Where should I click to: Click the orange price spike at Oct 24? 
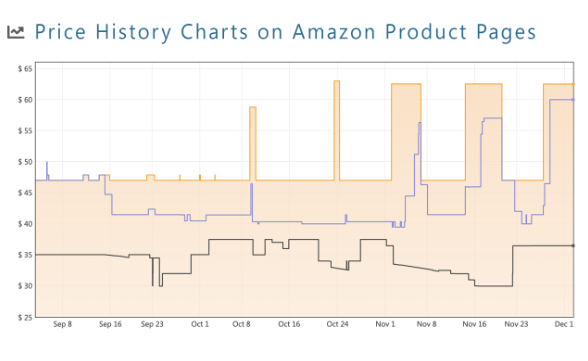point(337,129)
